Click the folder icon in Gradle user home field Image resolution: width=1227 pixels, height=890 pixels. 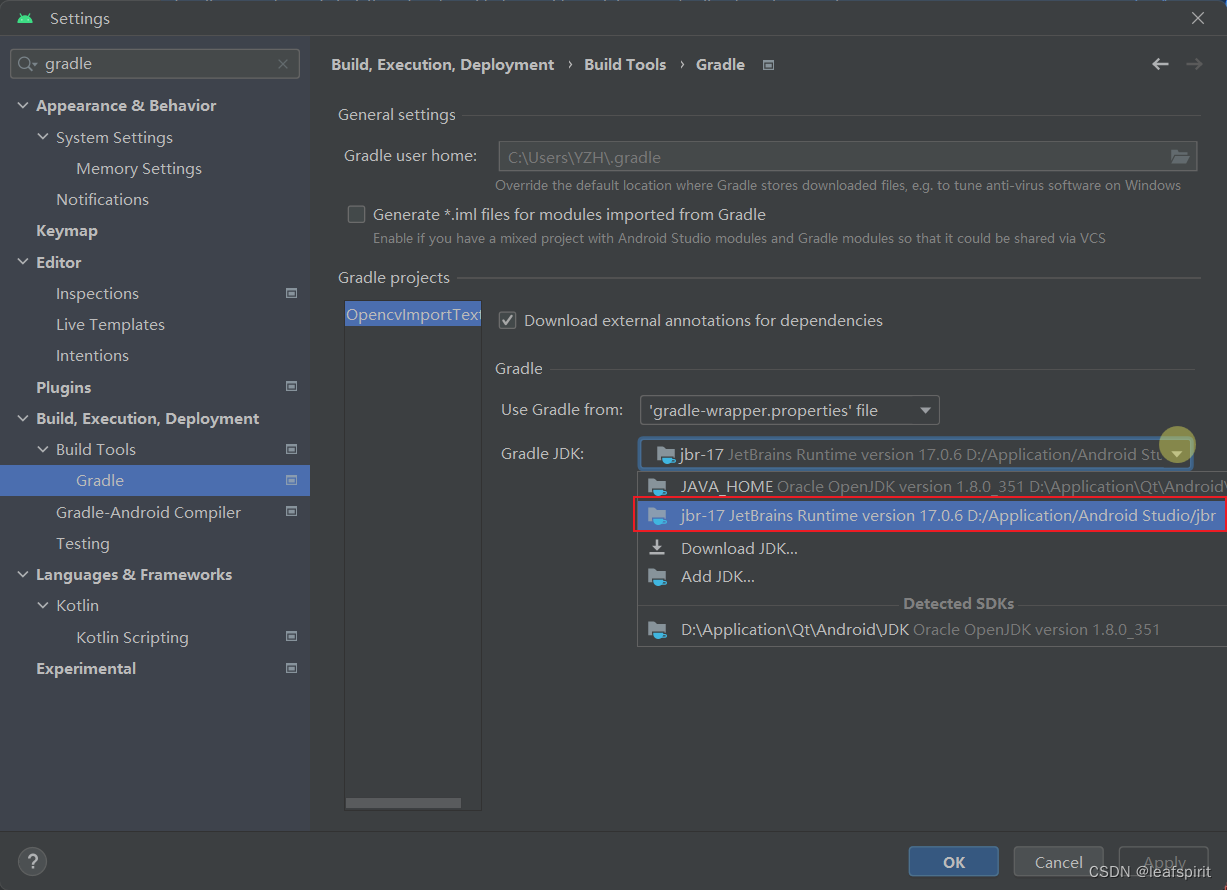(1180, 156)
